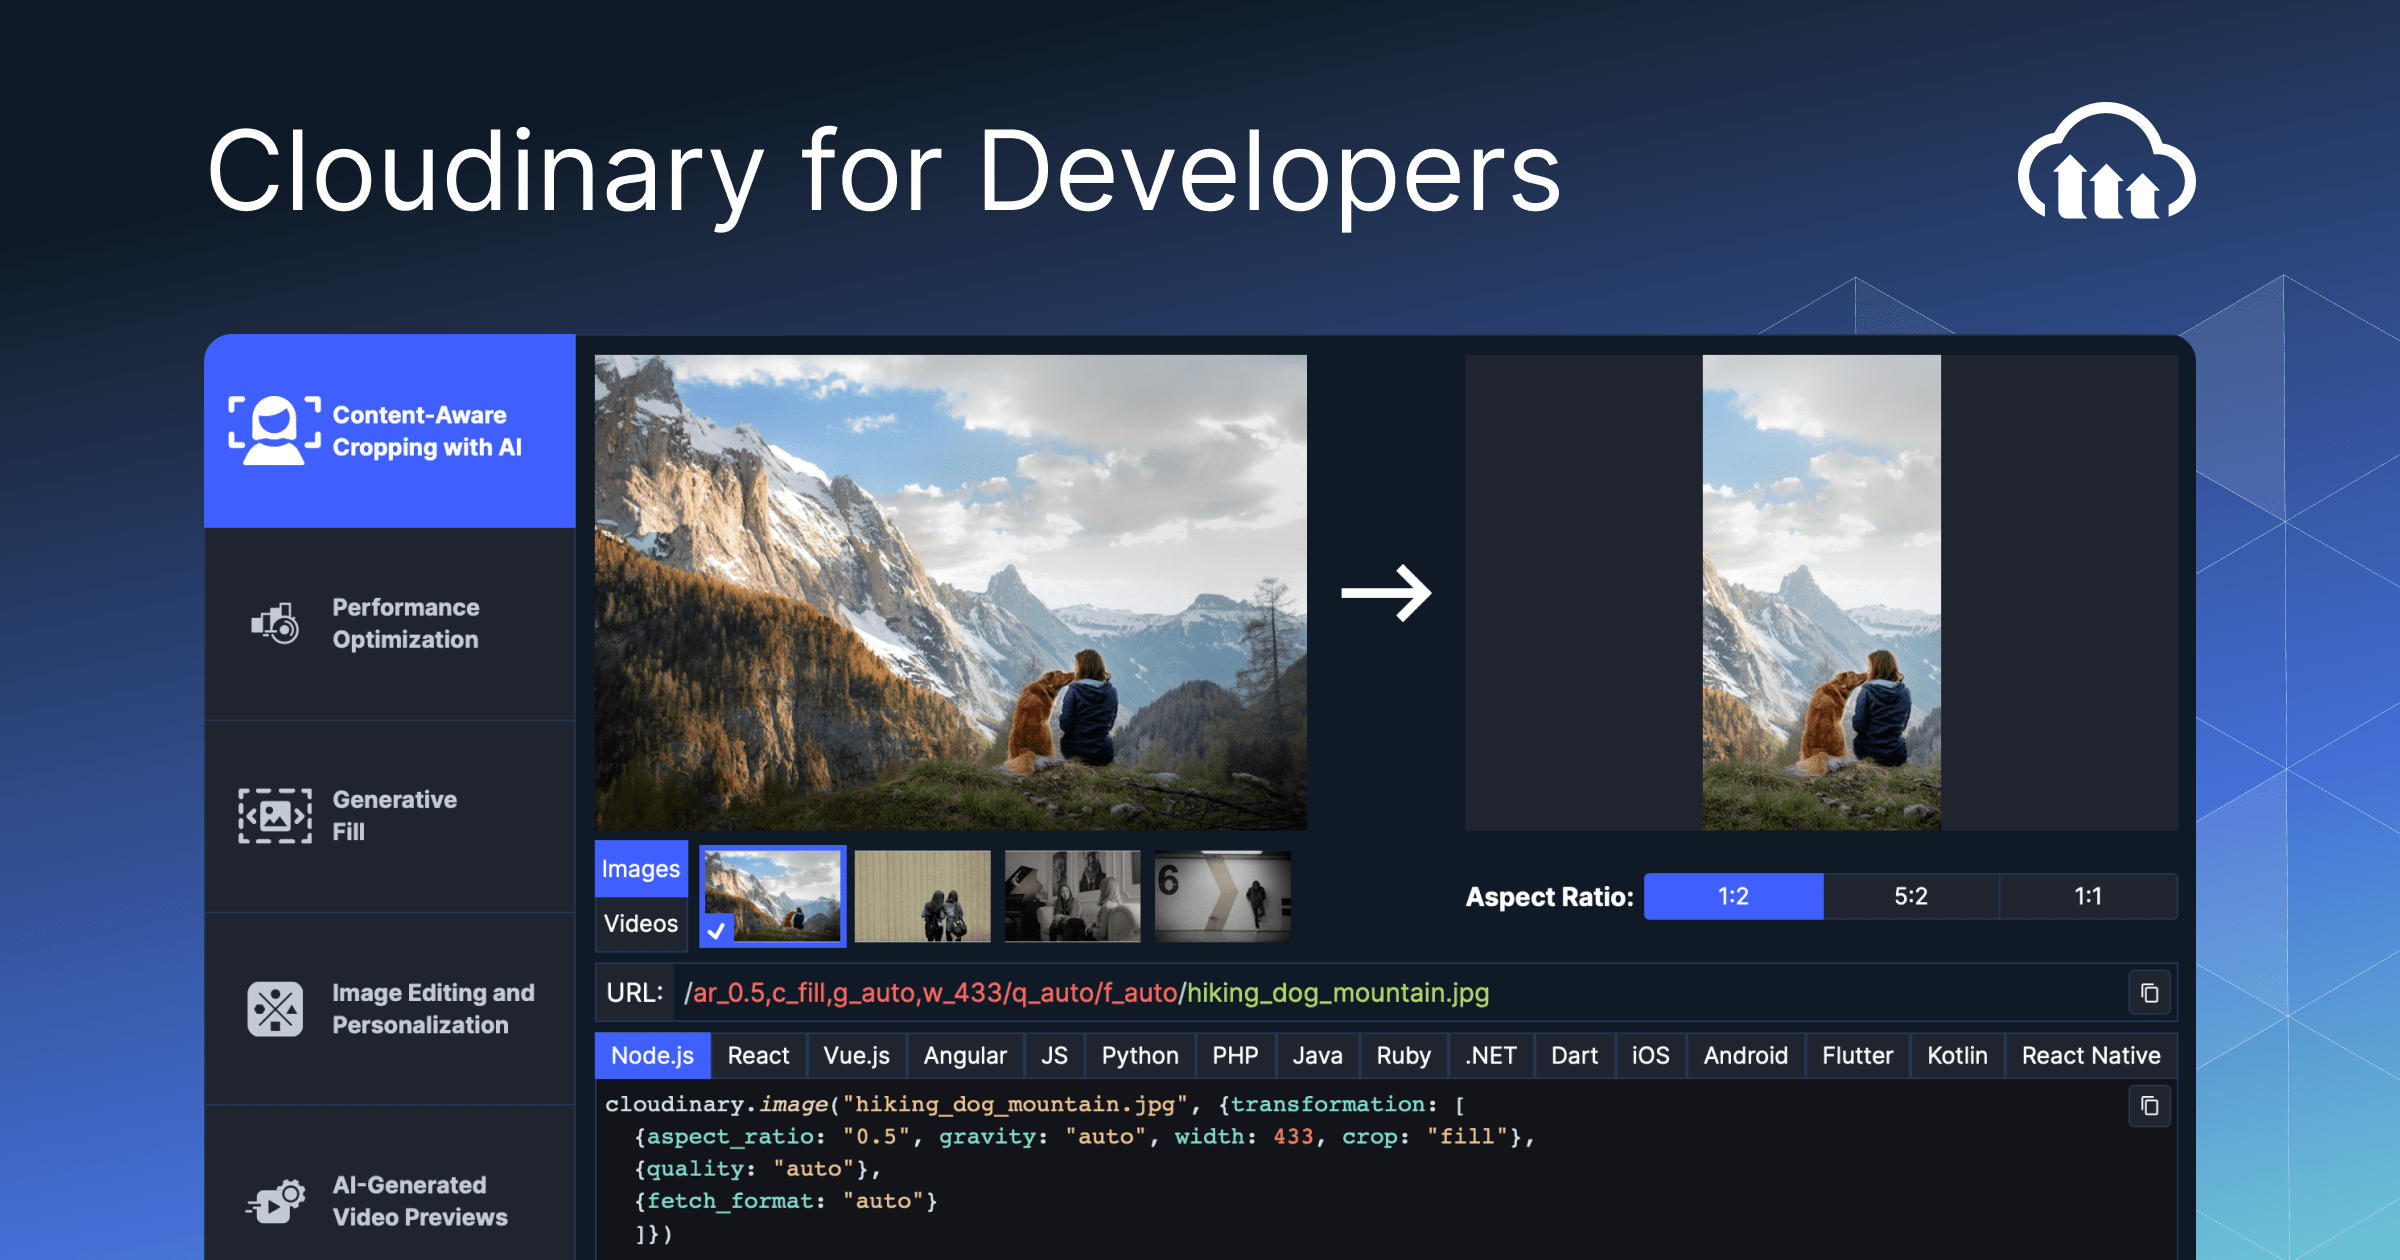This screenshot has height=1260, width=2400.
Task: Select the black-and-white group thumbnail
Action: [1072, 896]
